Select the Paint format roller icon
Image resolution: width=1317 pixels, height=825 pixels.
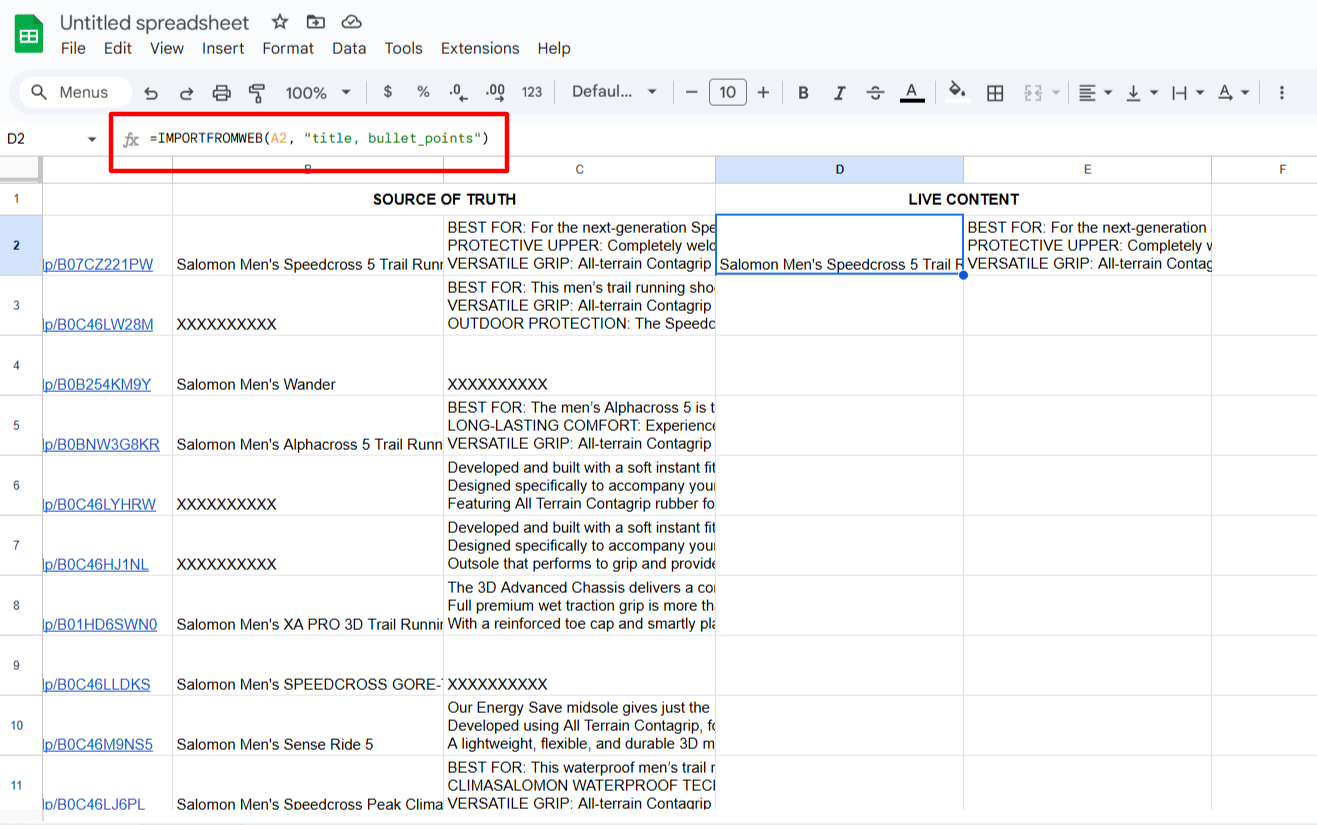tap(257, 93)
